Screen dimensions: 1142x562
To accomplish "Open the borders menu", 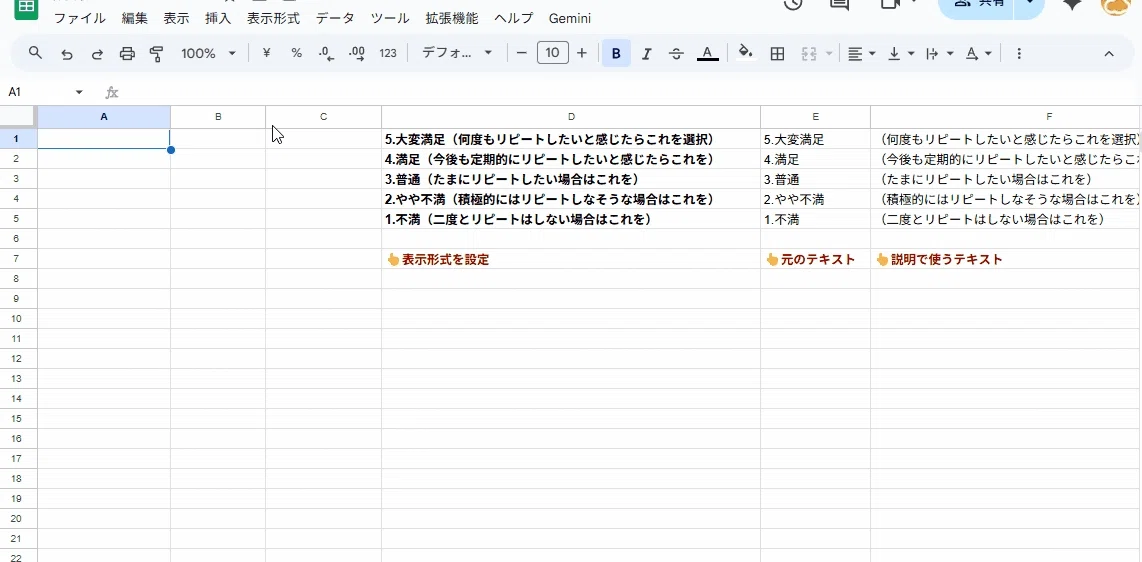I will [777, 53].
